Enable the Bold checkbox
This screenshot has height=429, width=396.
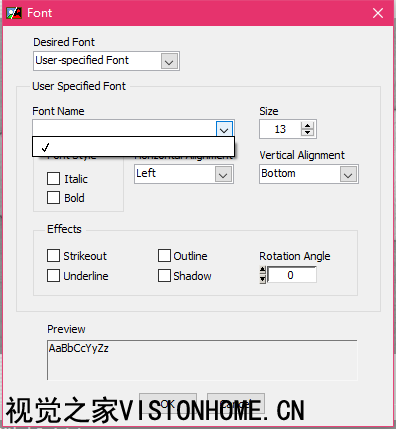point(53,198)
